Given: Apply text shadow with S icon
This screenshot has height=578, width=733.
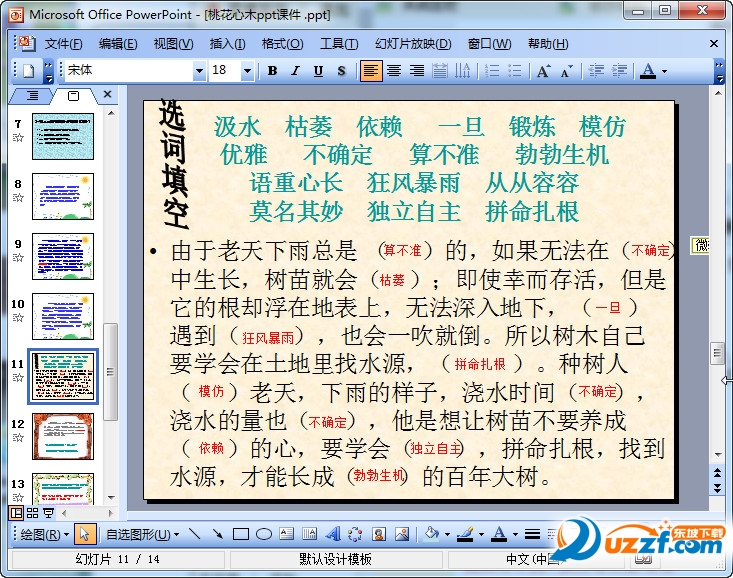Looking at the screenshot, I should (341, 71).
